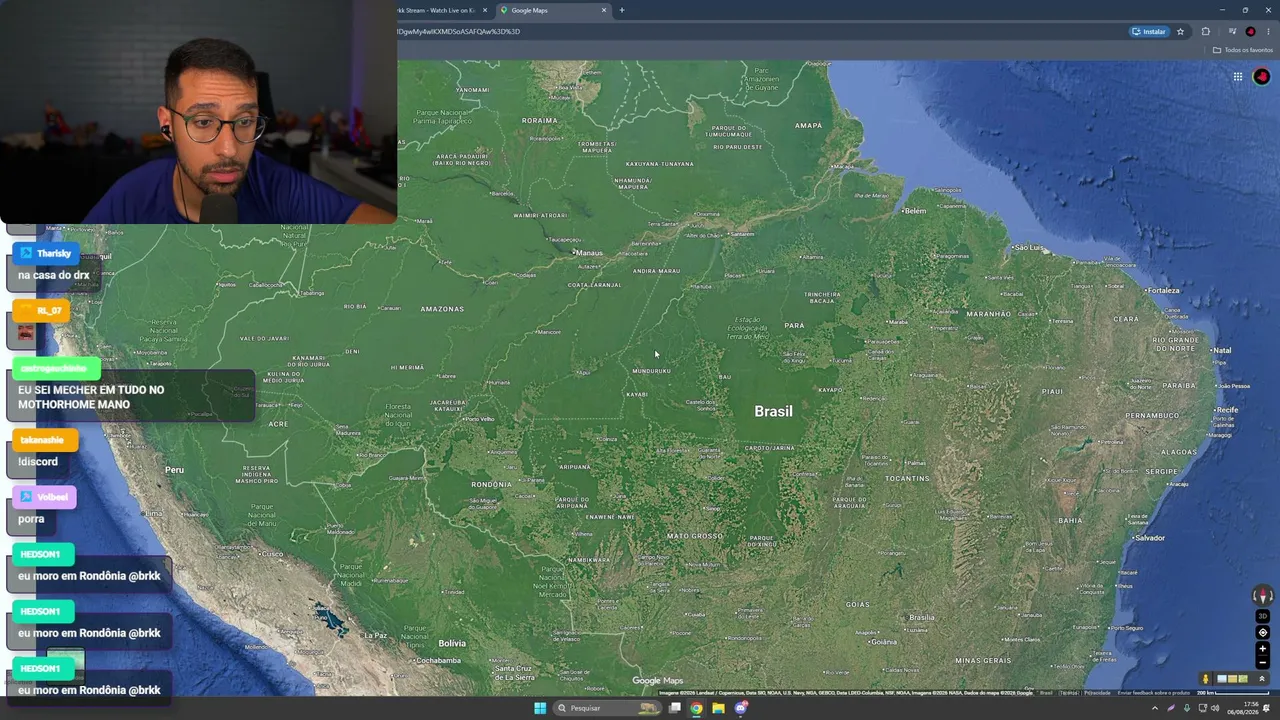Click the RONDÔNIA state label
This screenshot has width=1280, height=720.
coord(491,484)
